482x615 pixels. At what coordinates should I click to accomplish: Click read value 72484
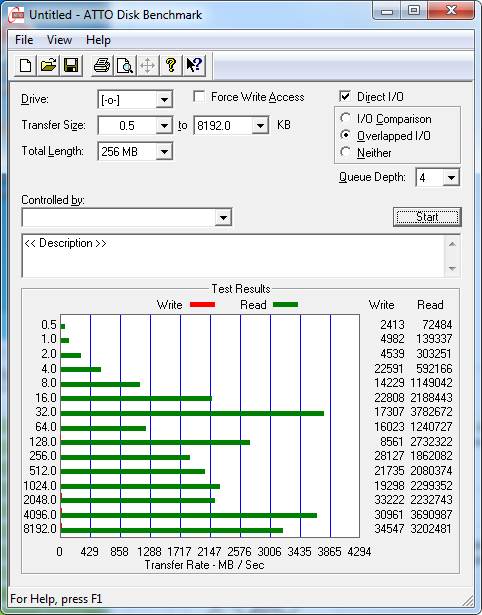(437, 325)
